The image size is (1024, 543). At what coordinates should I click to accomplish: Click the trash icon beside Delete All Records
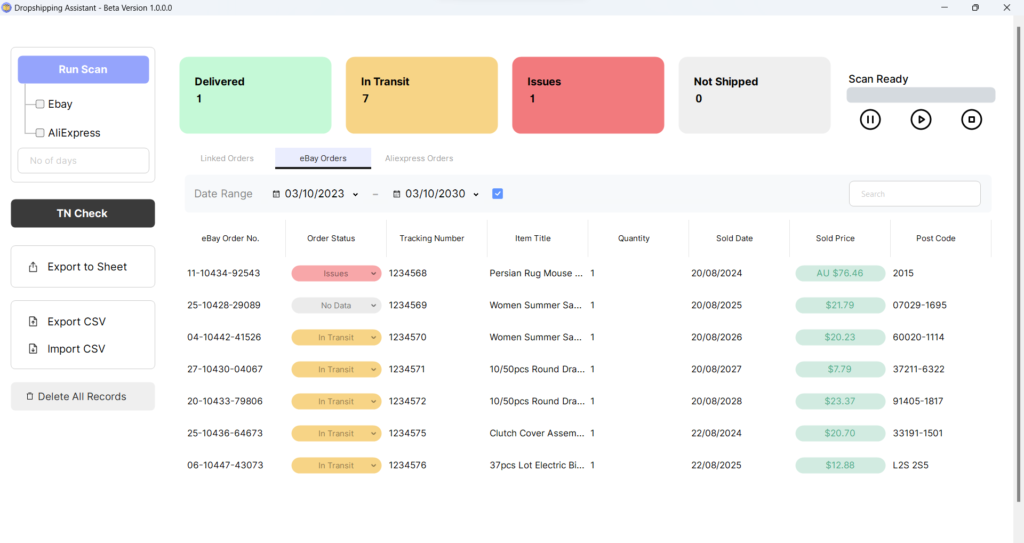(29, 397)
